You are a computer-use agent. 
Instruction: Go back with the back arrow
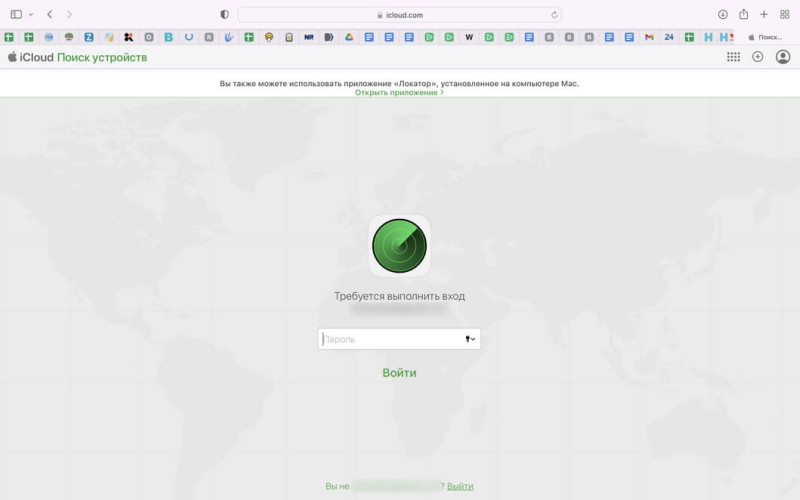click(x=50, y=15)
